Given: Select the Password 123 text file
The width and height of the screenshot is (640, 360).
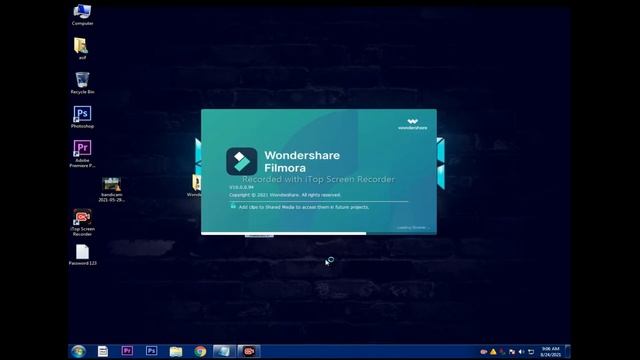Looking at the screenshot, I should click(x=82, y=255).
